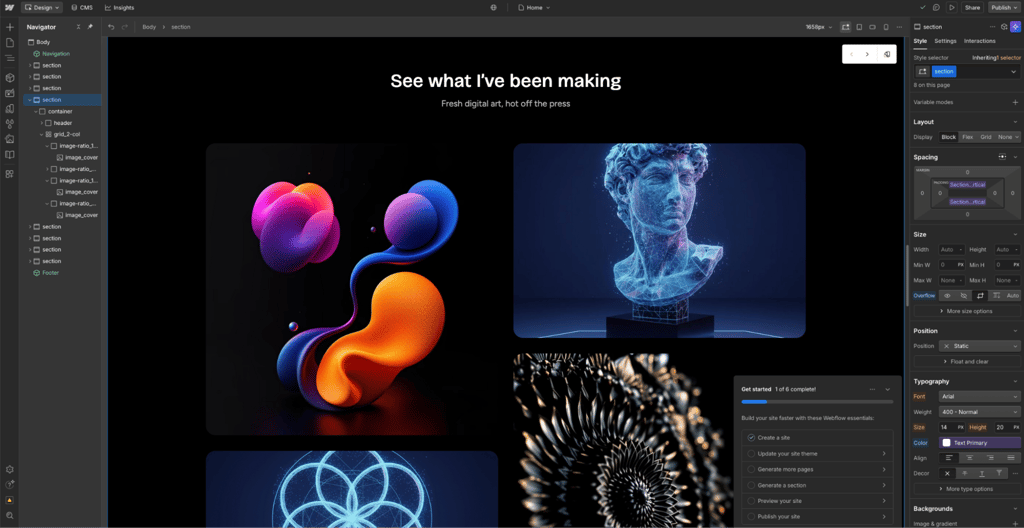Screen dimensions: 1024x528
Task: Switch to the Settings tab
Action: point(945,41)
